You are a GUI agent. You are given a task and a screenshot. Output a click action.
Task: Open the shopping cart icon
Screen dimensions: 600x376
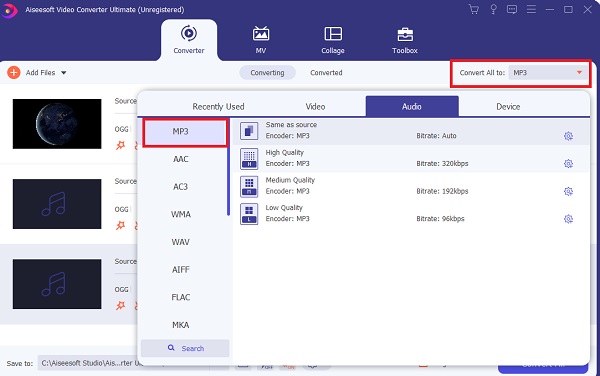coord(474,9)
